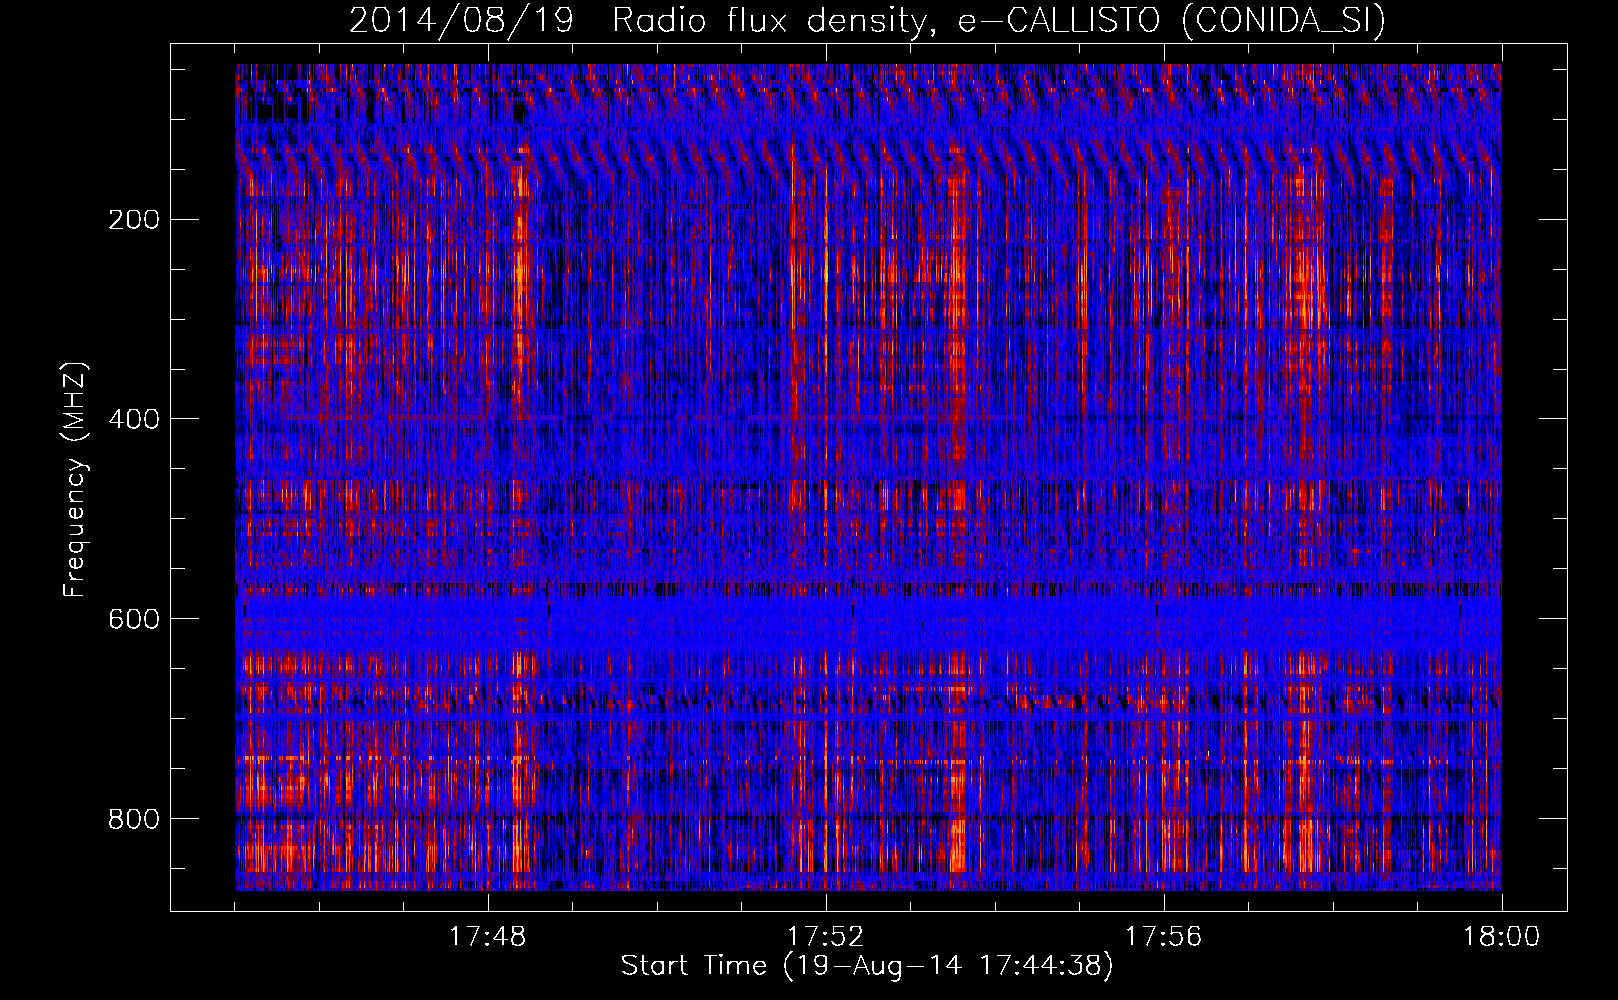Viewport: 1618px width, 1000px height.
Task: Click the 'Start Time (19-Aug-14 17:44:38)' label
Action: point(867,966)
